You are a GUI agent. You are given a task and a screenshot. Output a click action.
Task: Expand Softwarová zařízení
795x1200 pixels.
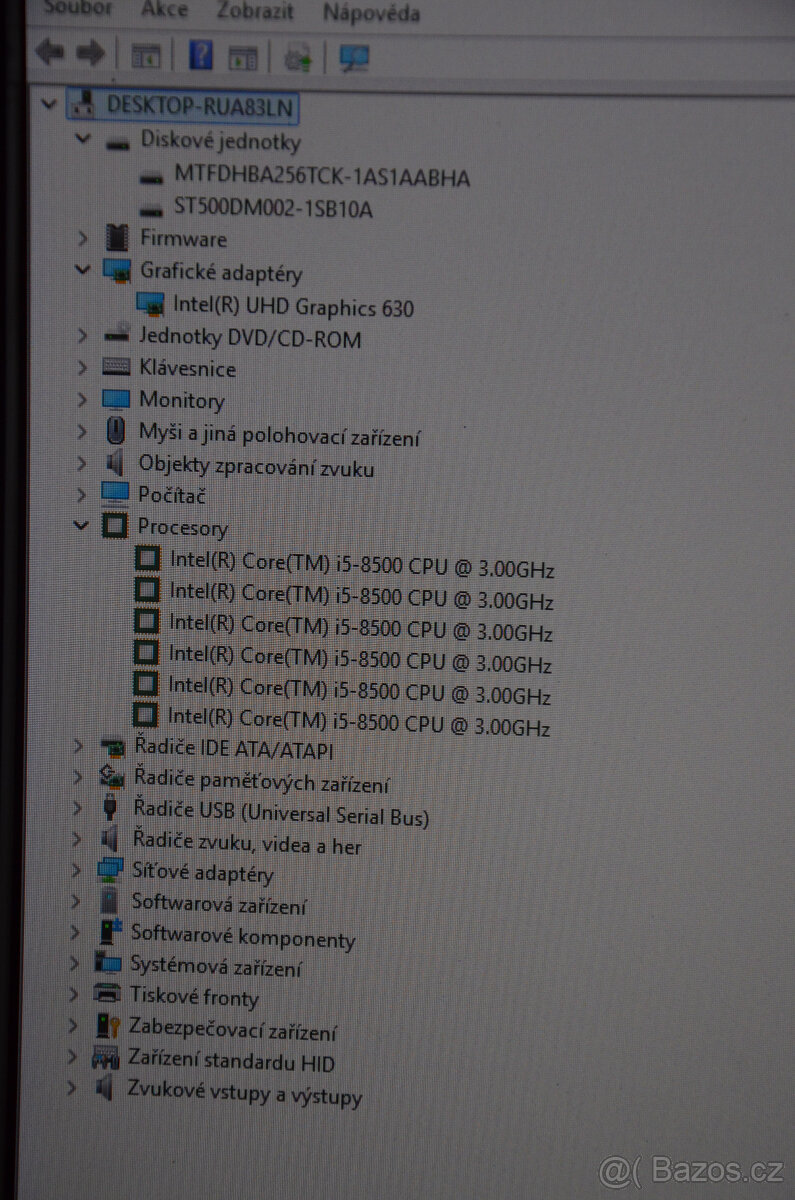pyautogui.click(x=75, y=902)
